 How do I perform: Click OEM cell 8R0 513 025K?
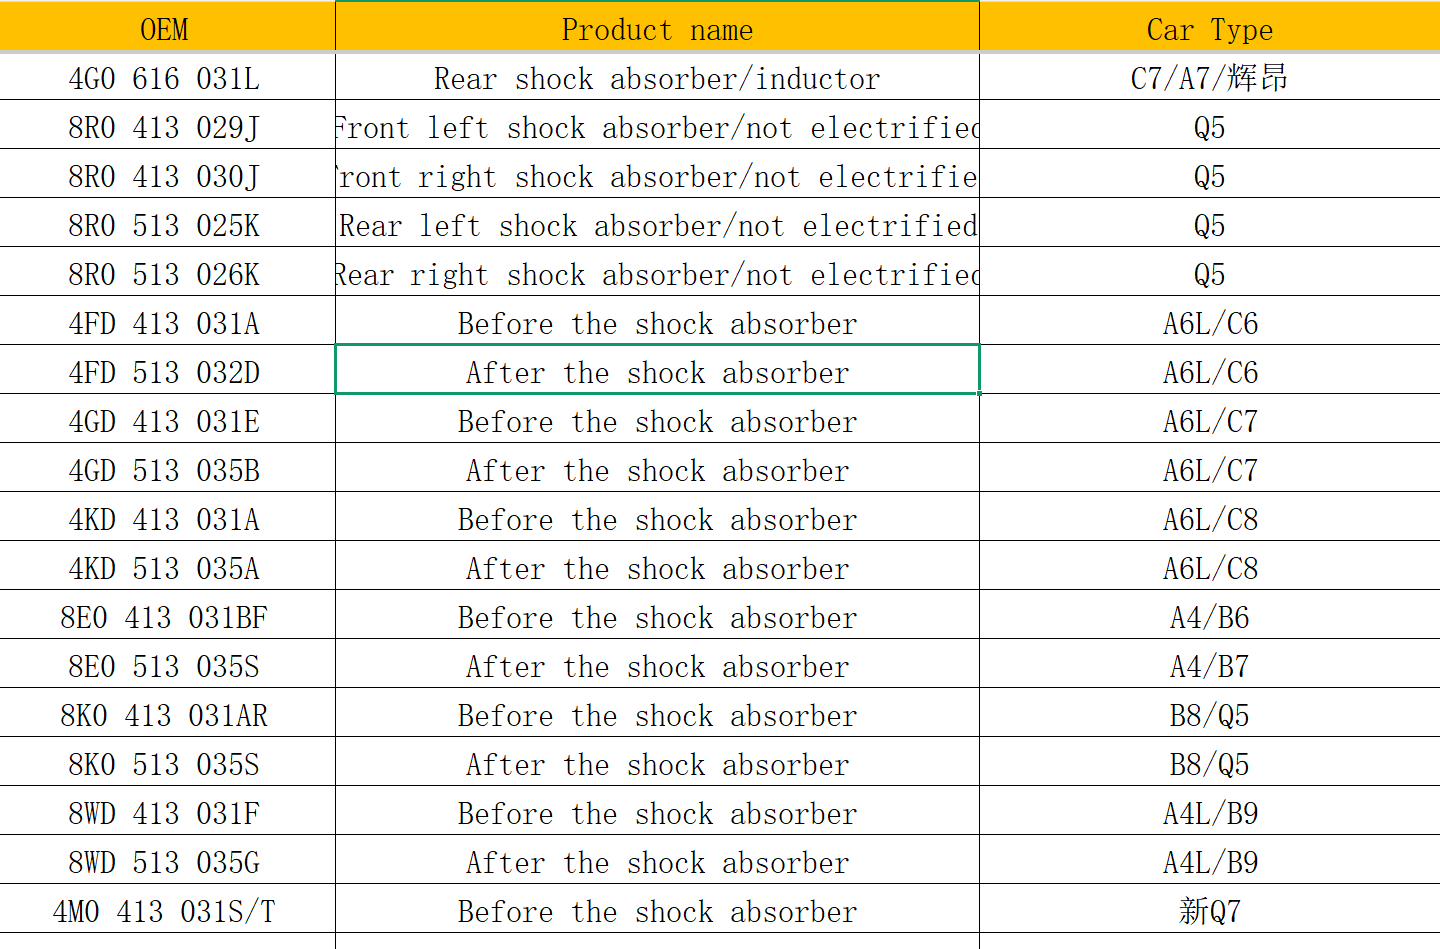coord(165,225)
